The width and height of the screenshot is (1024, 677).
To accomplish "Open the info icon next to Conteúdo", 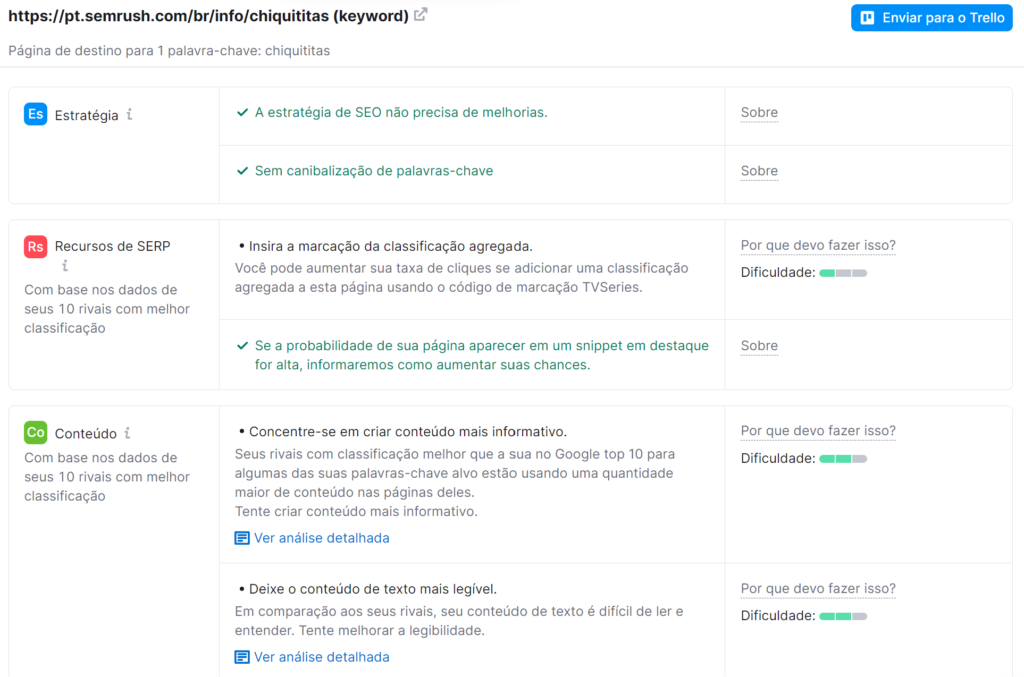I will pyautogui.click(x=127, y=433).
